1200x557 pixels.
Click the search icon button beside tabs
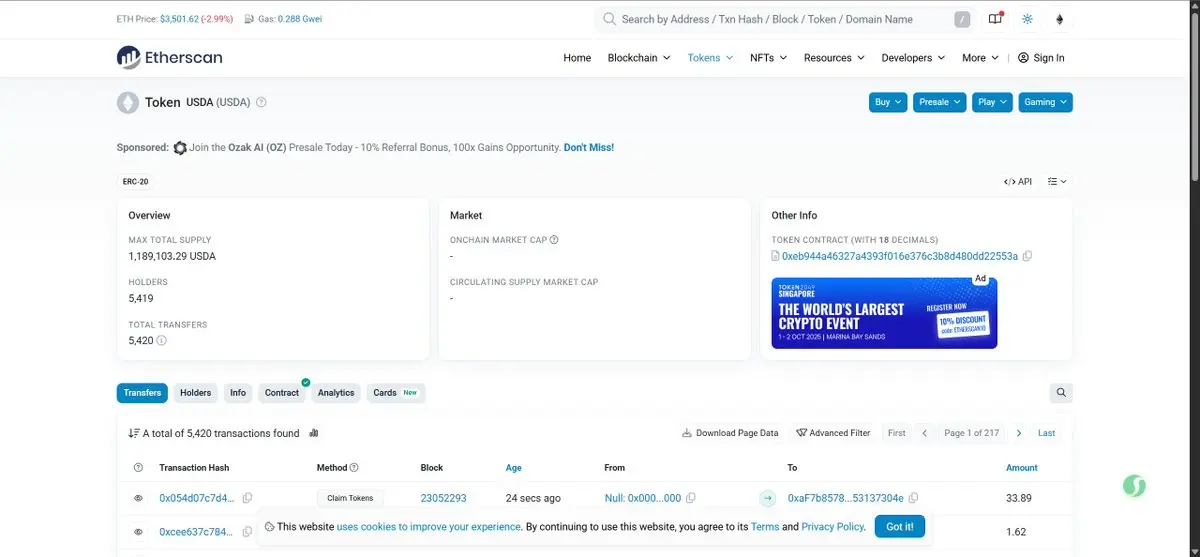(1061, 393)
